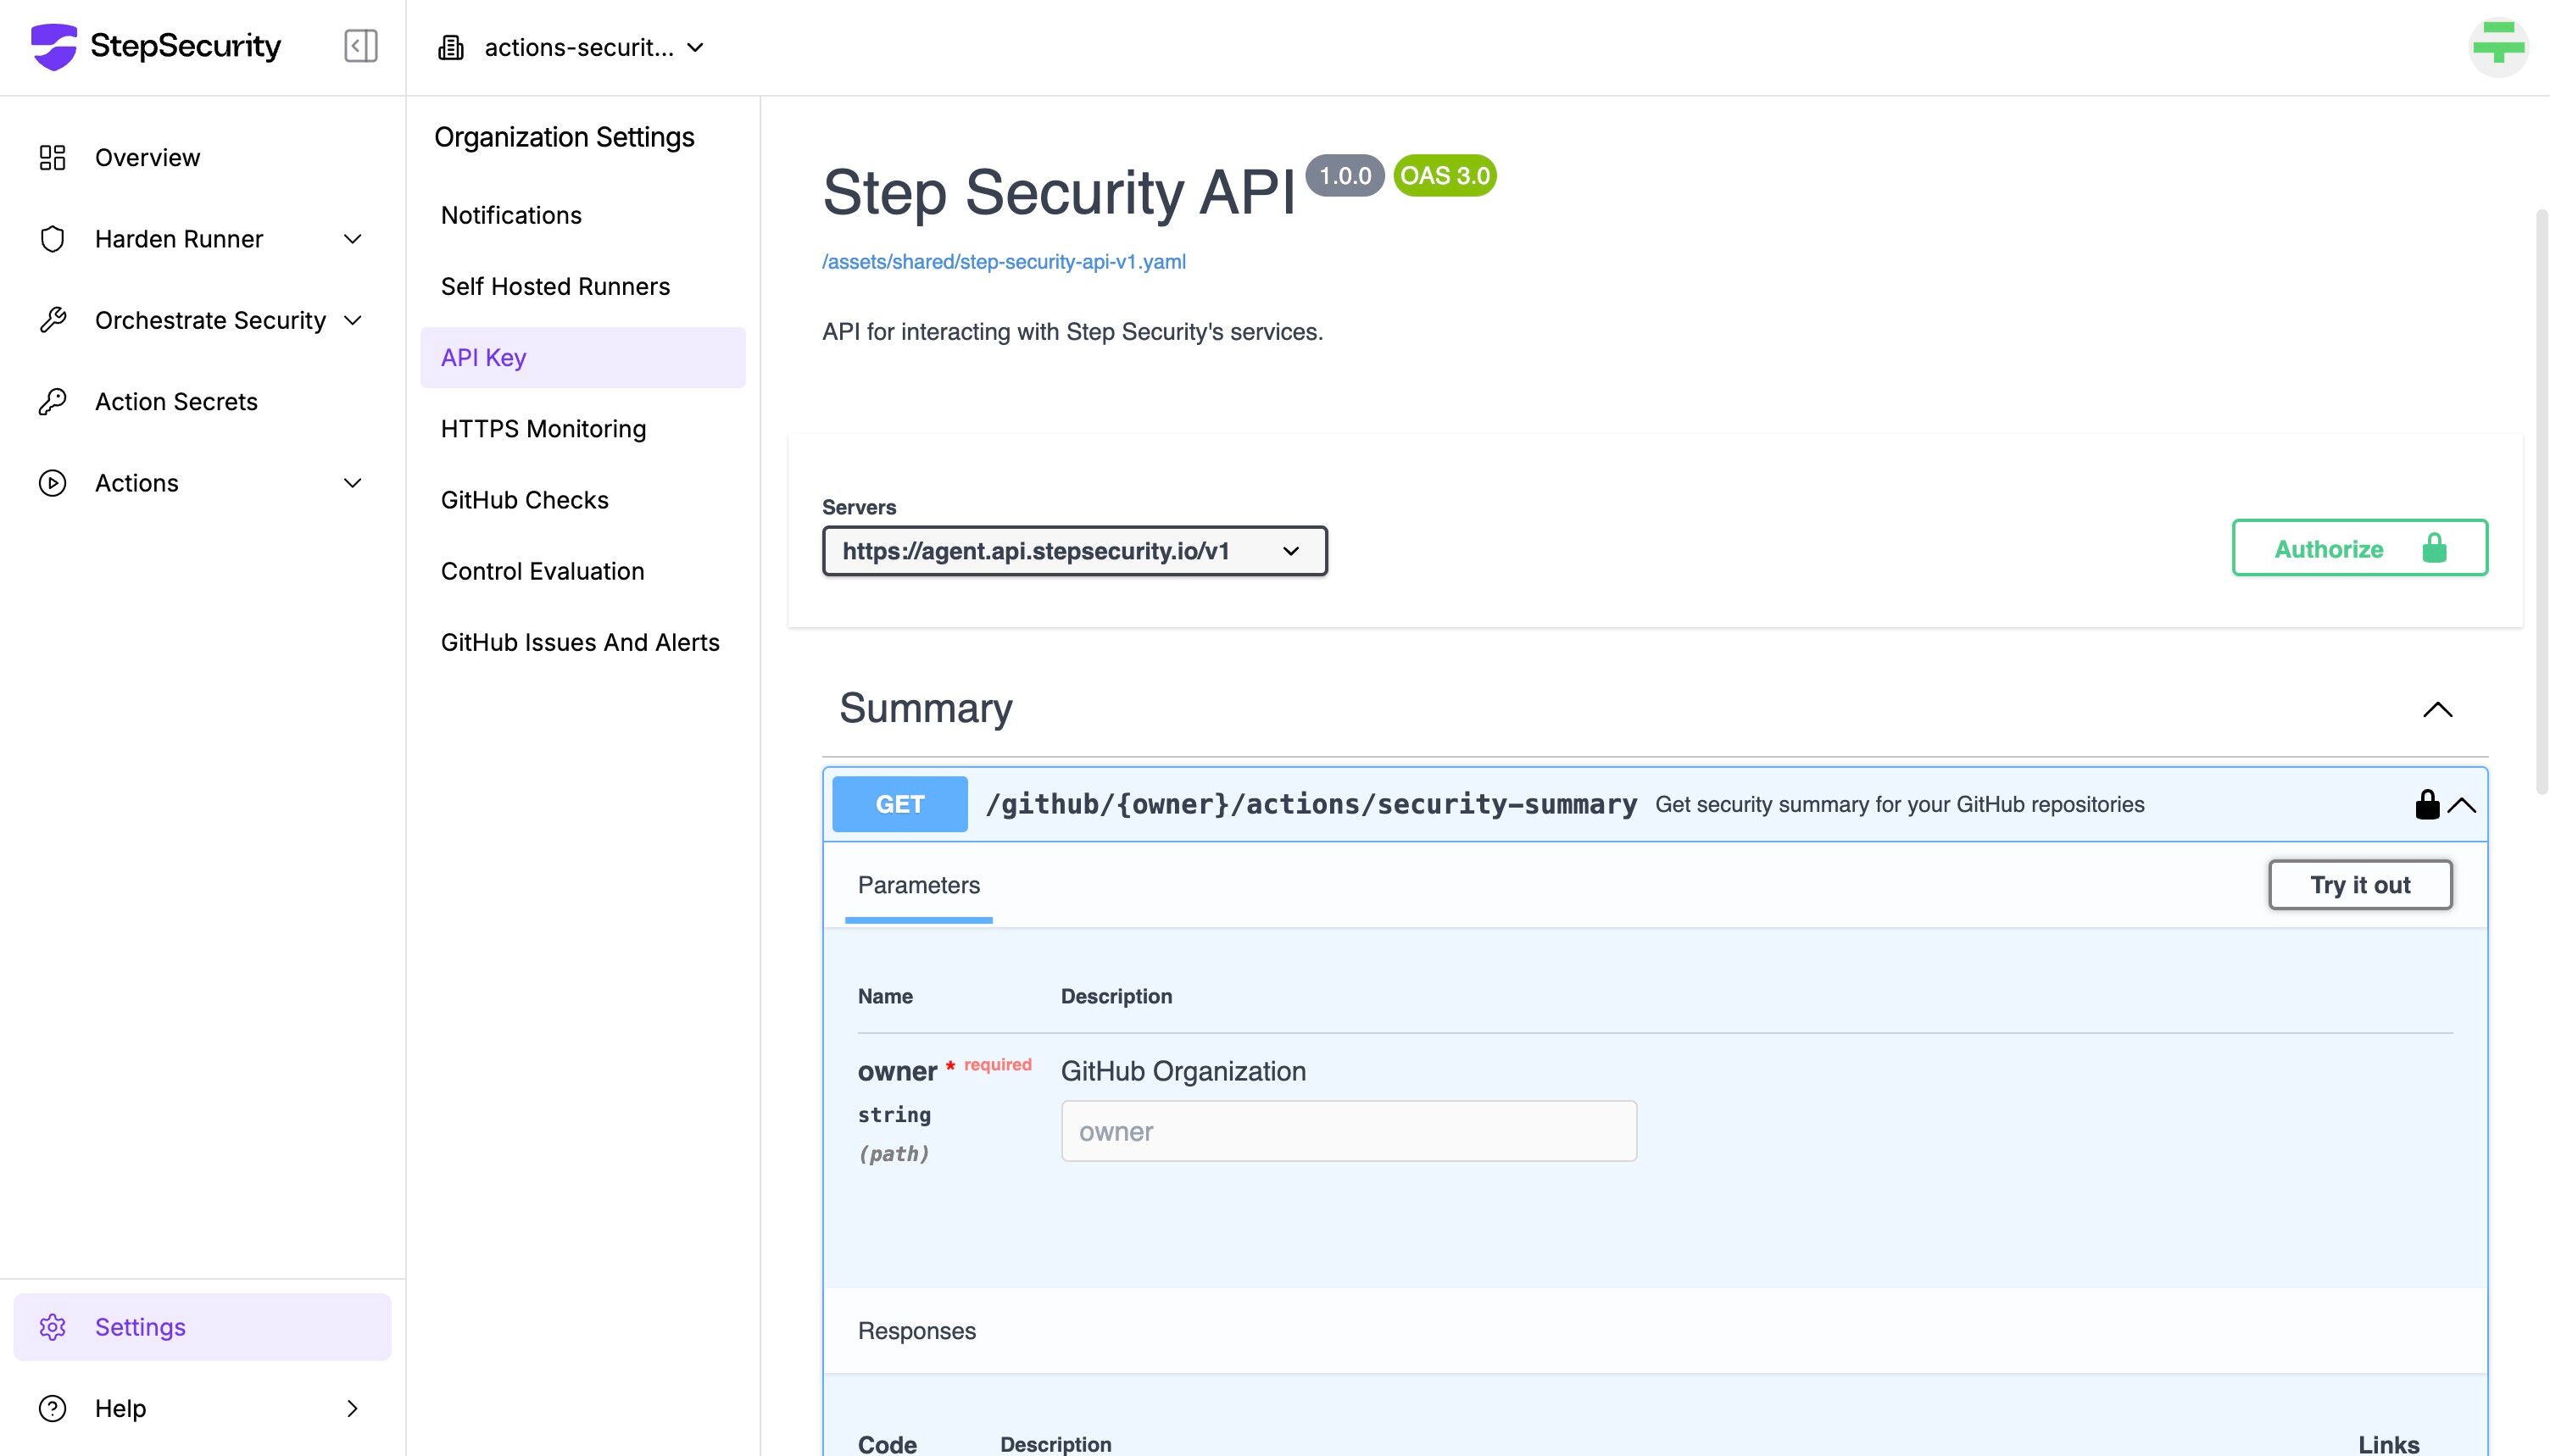Click the page vertical scrollbar
Viewport: 2550px width, 1456px height.
pyautogui.click(x=2541, y=502)
